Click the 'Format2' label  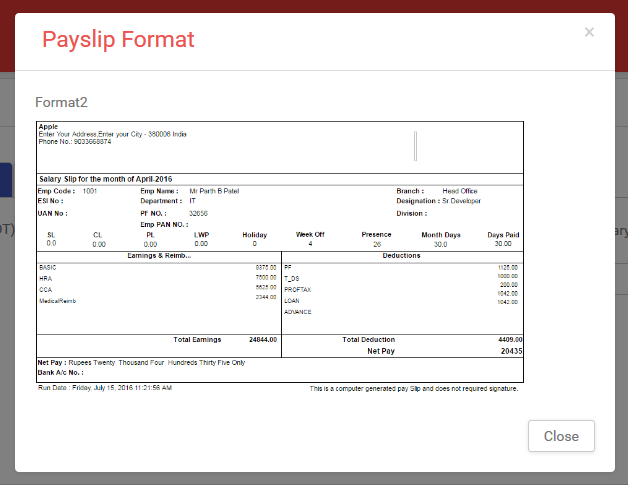pos(61,102)
